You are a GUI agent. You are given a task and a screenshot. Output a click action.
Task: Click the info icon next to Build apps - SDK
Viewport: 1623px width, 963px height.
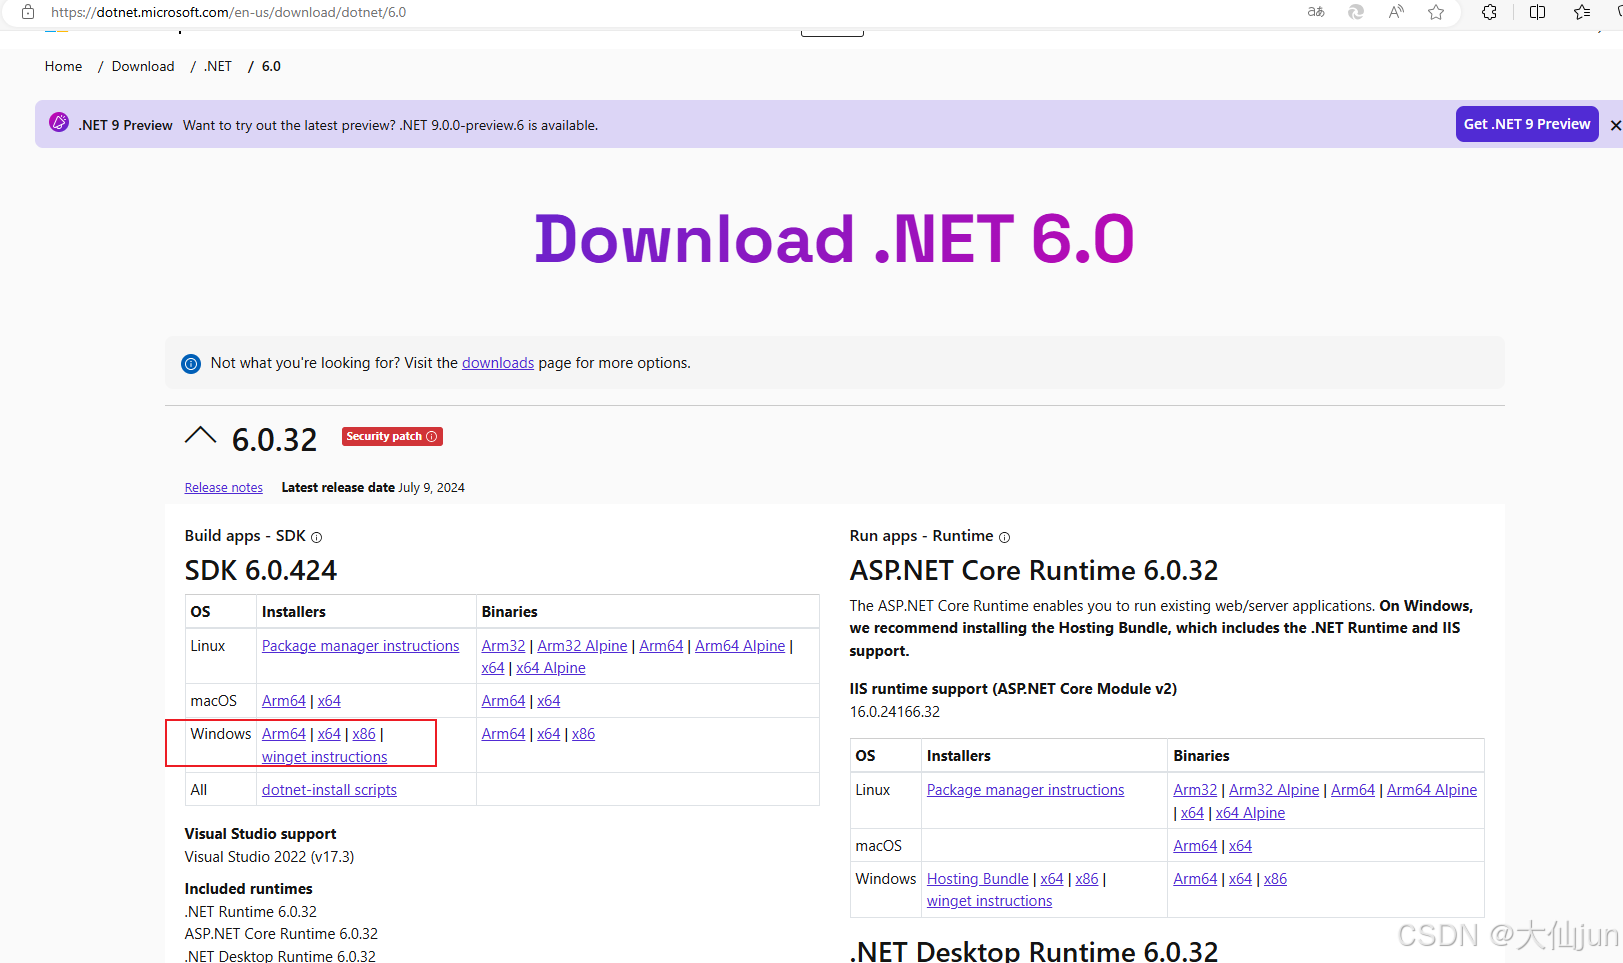(316, 537)
